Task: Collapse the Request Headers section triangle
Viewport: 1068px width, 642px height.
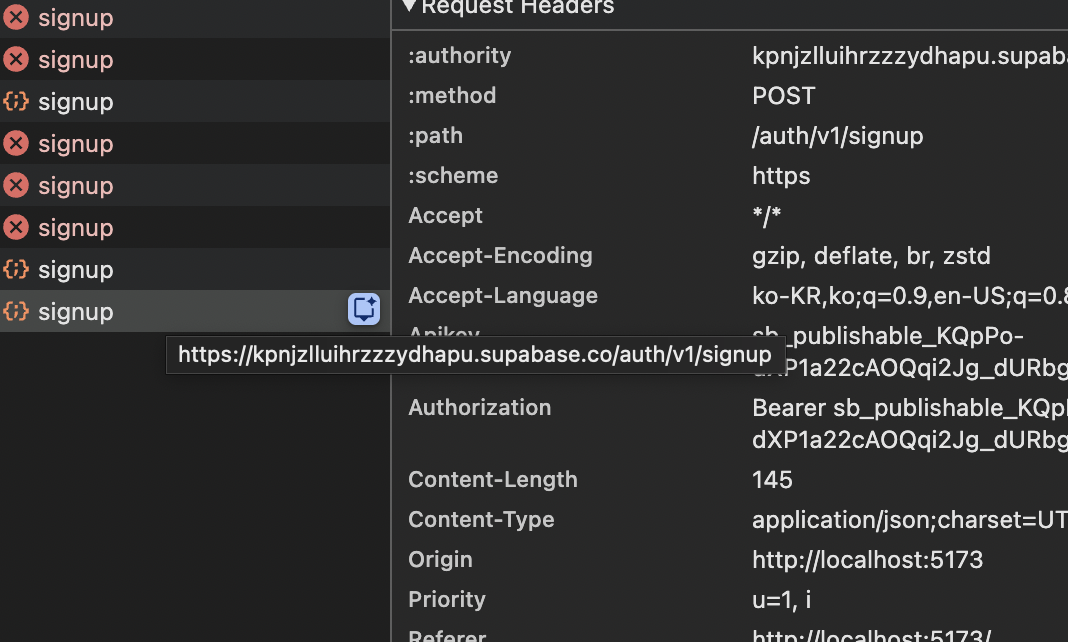Action: point(409,7)
